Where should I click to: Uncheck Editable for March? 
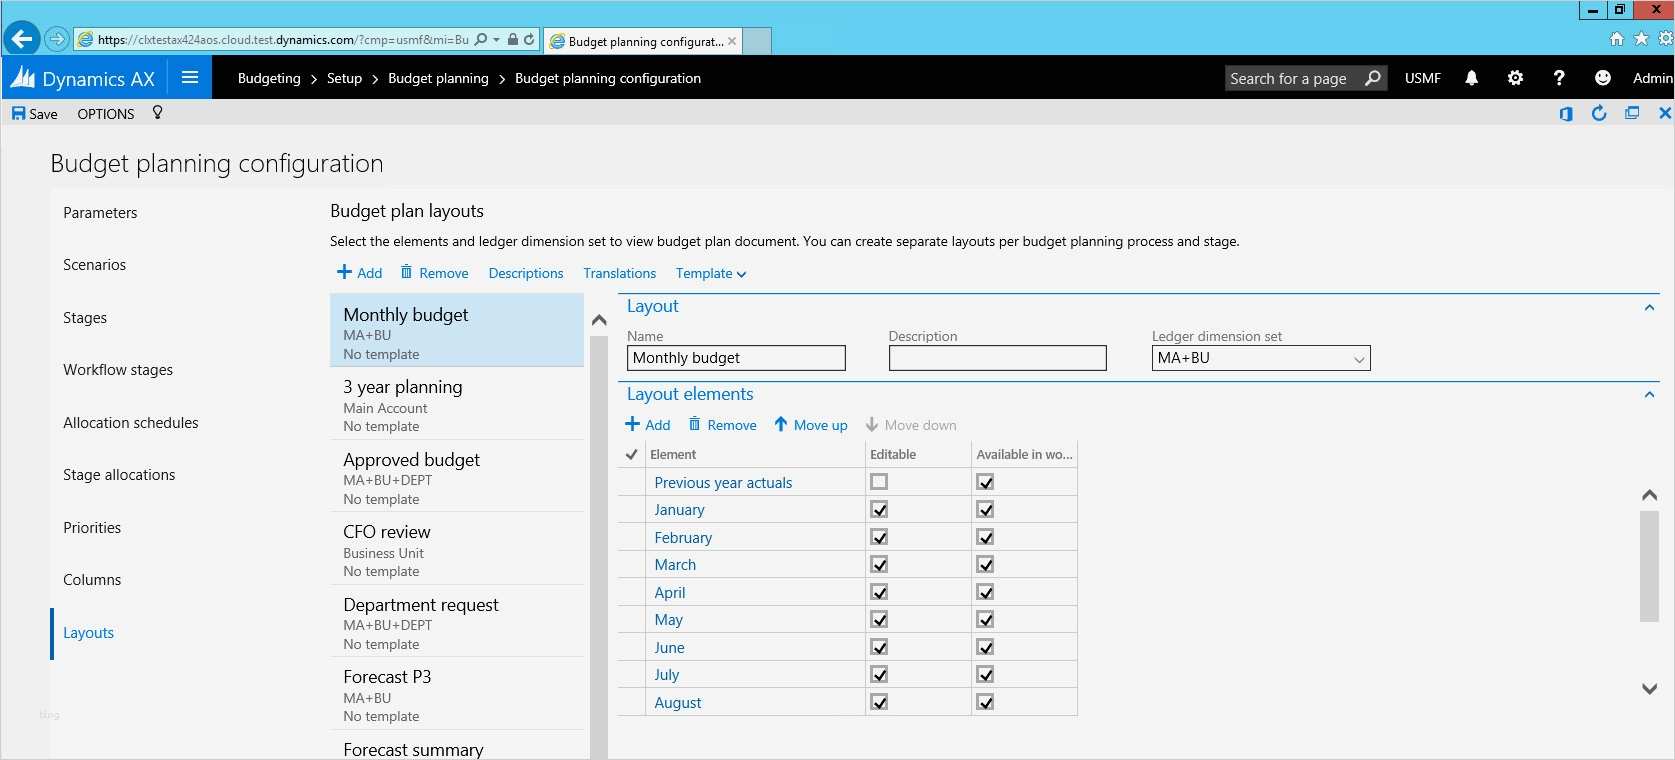[x=879, y=565]
